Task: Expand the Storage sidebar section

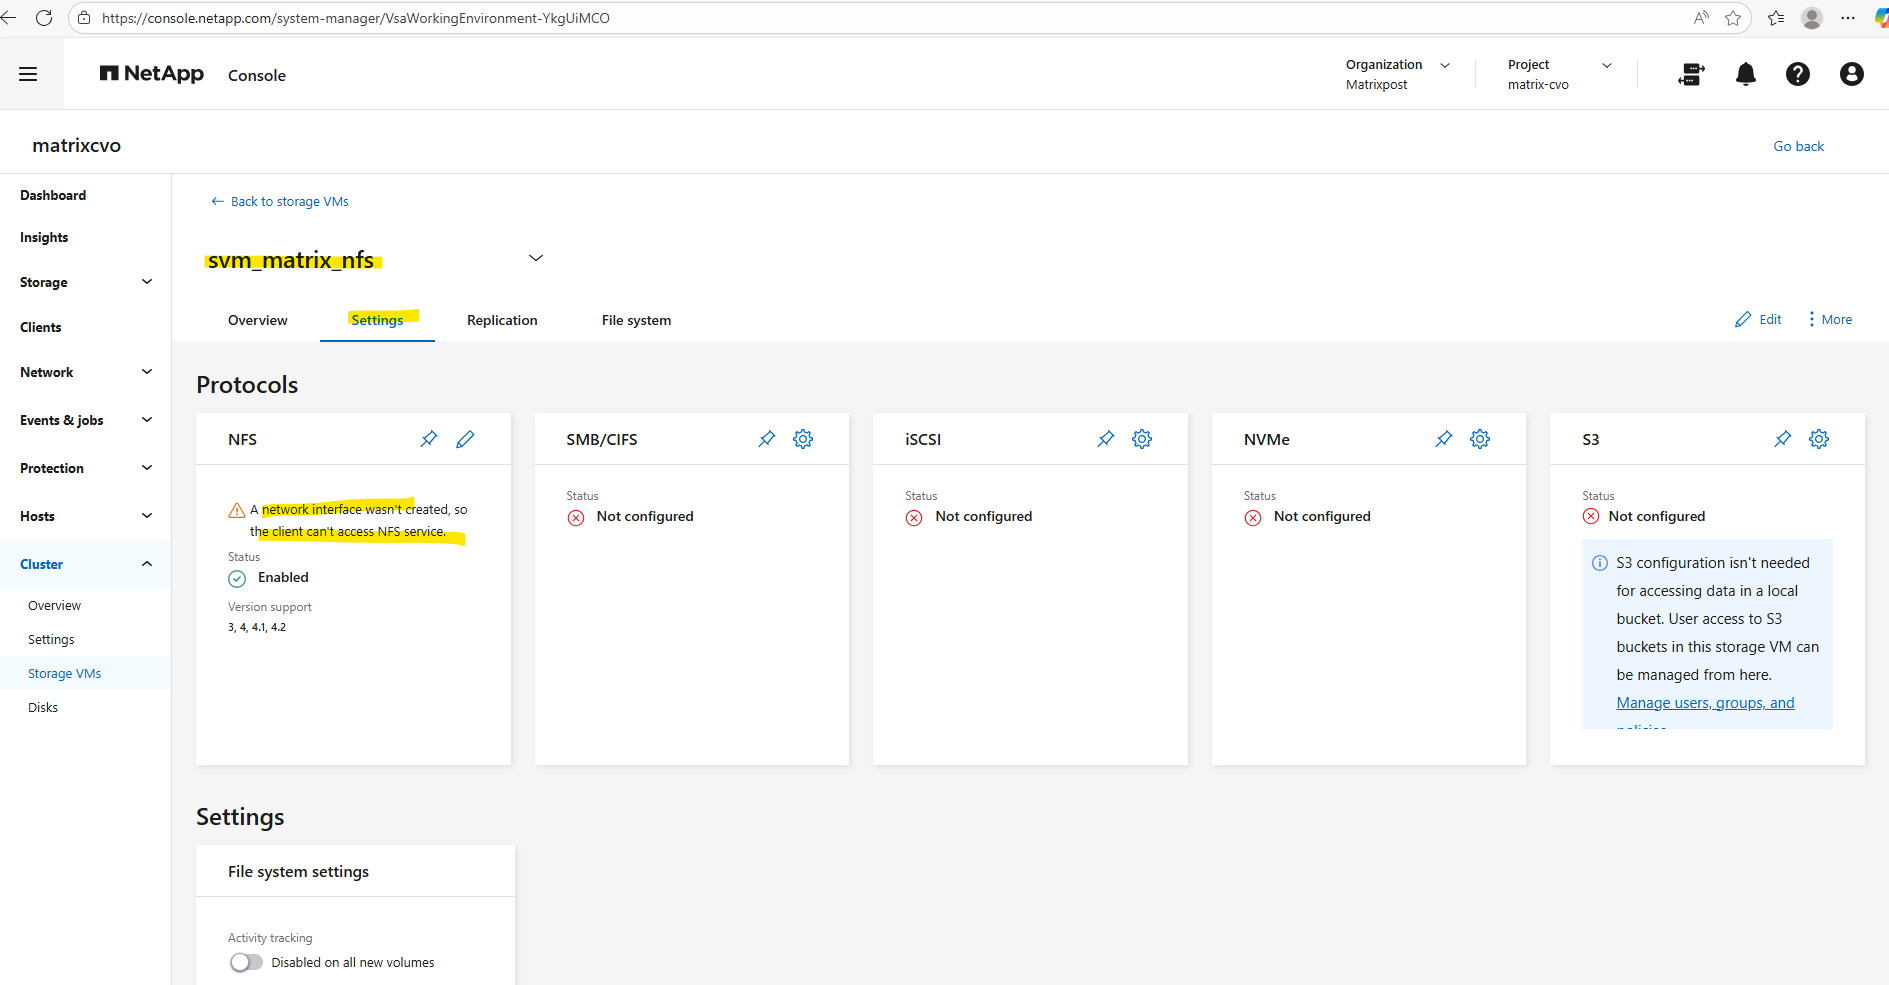Action: [x=85, y=282]
